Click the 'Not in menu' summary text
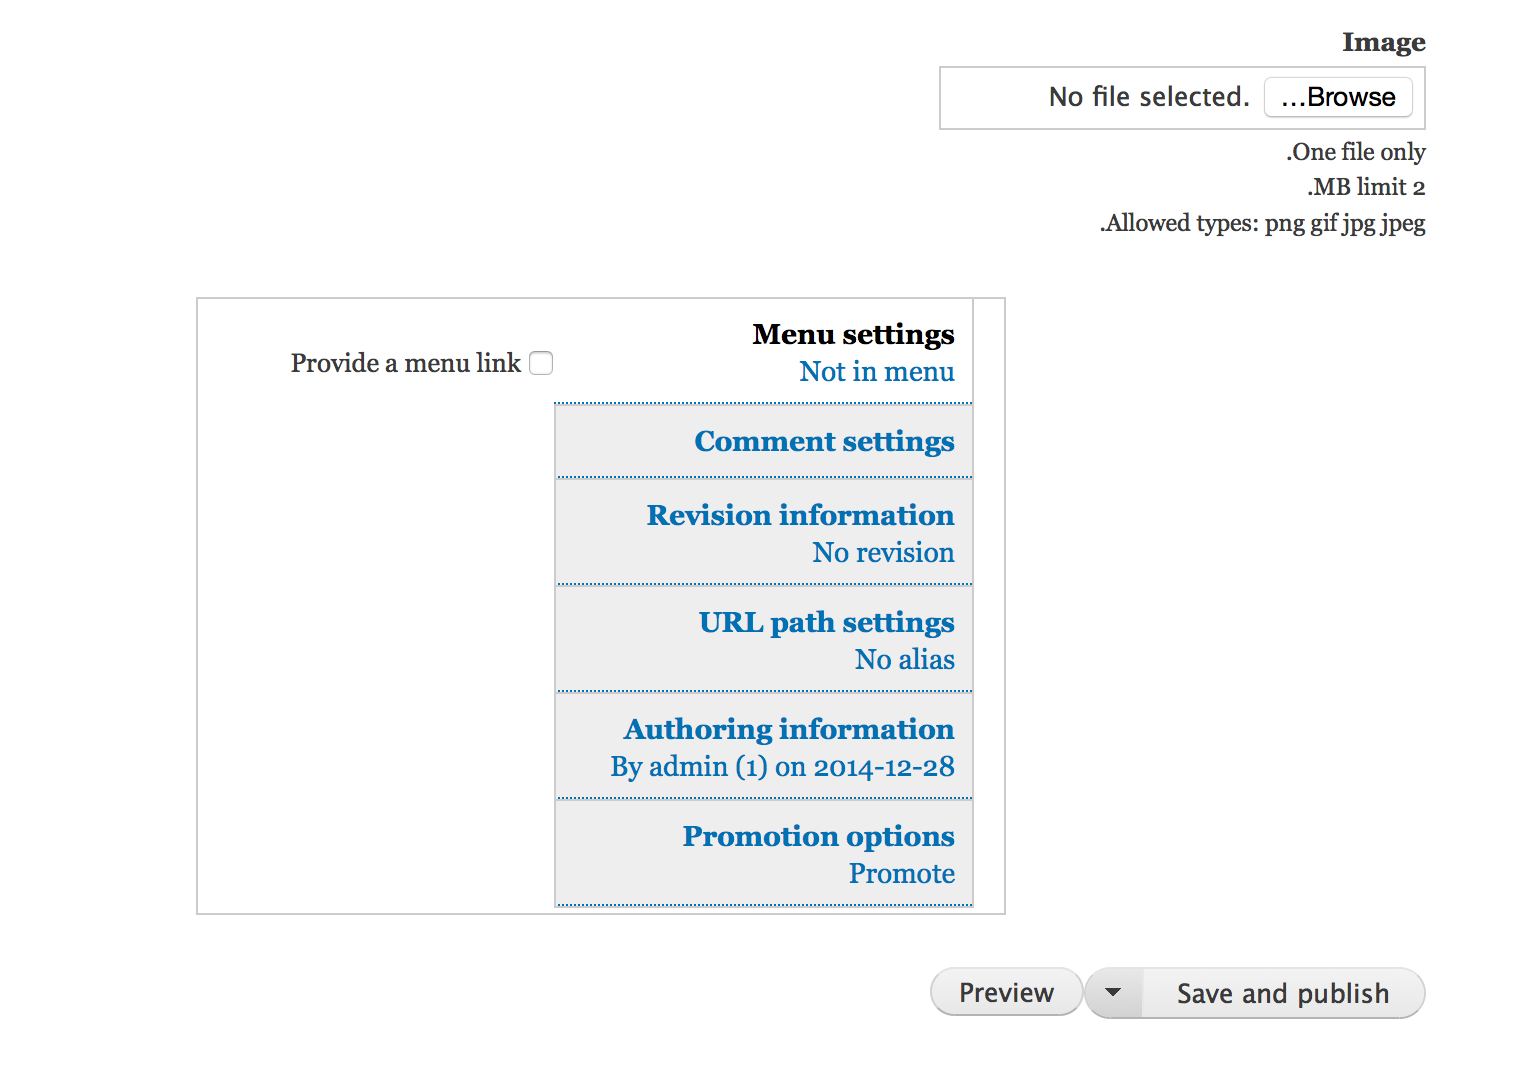Viewport: 1532px width, 1074px height. (877, 371)
